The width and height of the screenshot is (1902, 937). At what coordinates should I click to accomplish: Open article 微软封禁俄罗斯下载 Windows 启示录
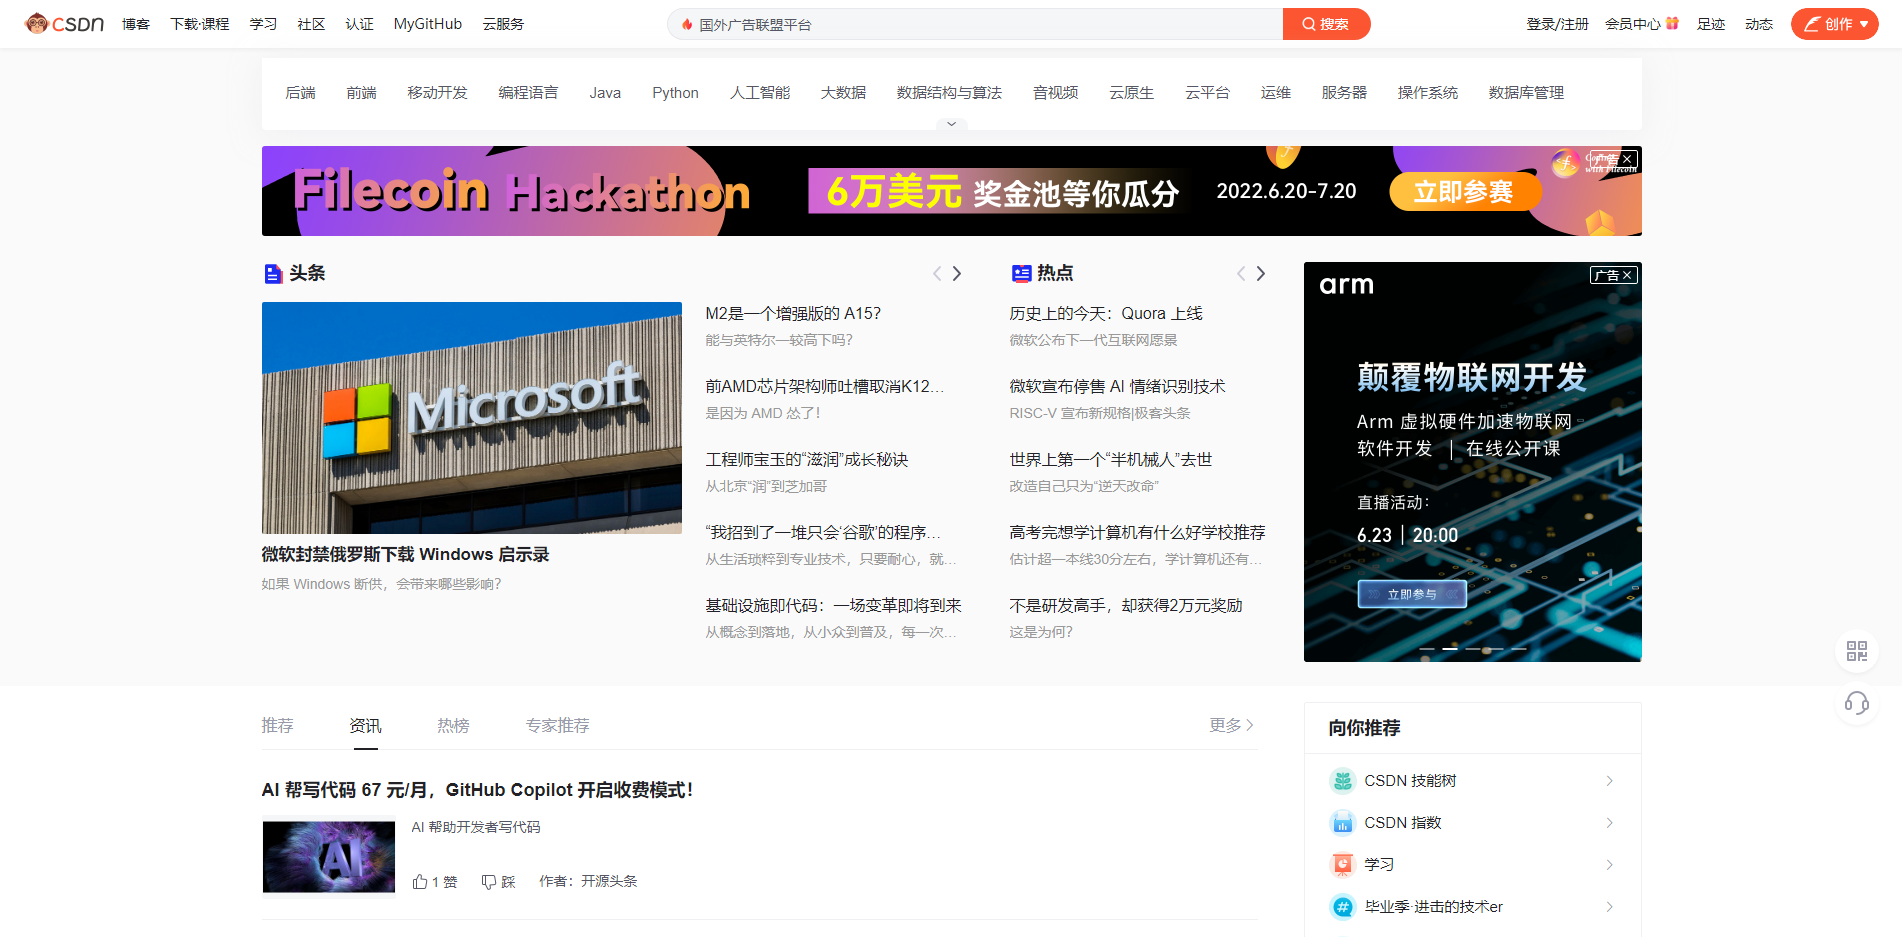(x=405, y=554)
